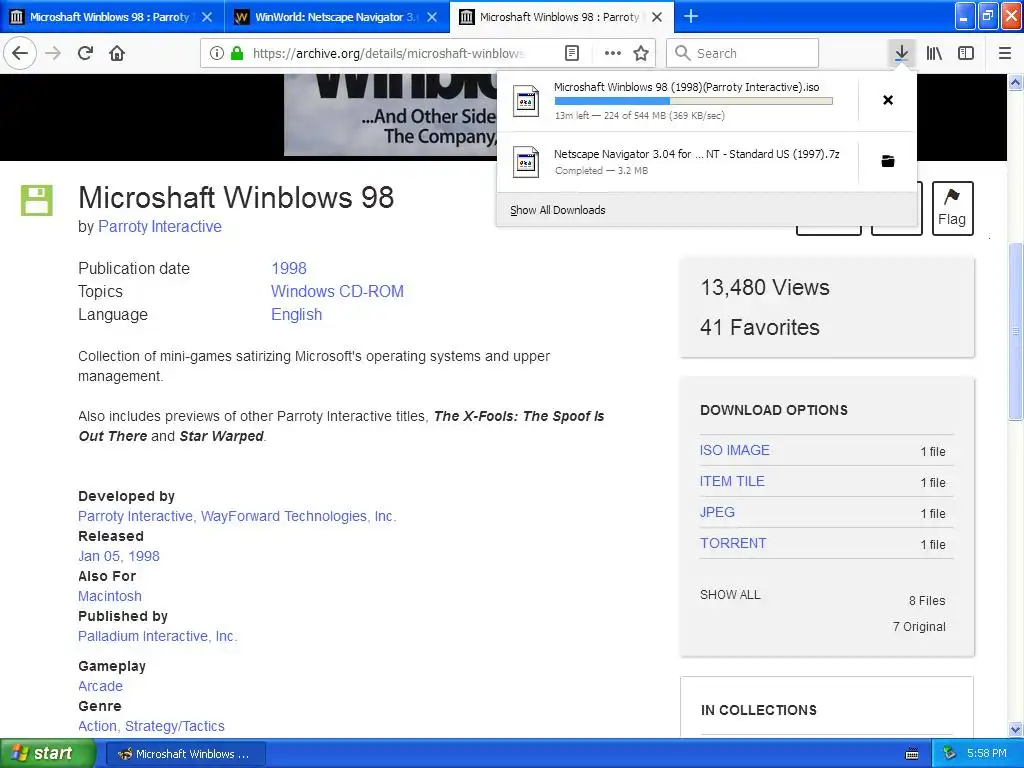Image resolution: width=1024 pixels, height=768 pixels.
Task: Click the 7 Original files link
Action: pos(919,626)
